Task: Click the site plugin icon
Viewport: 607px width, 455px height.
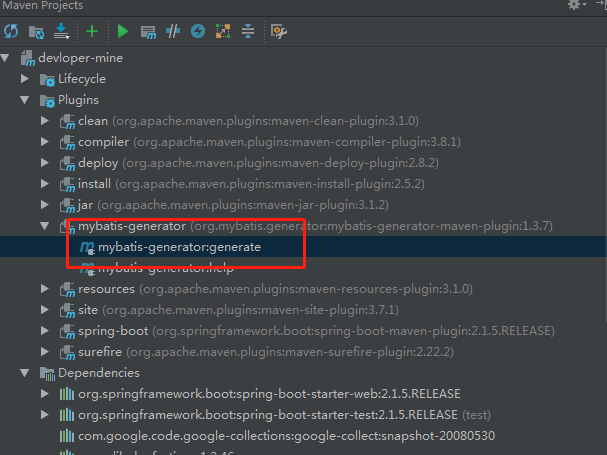Action: point(67,310)
